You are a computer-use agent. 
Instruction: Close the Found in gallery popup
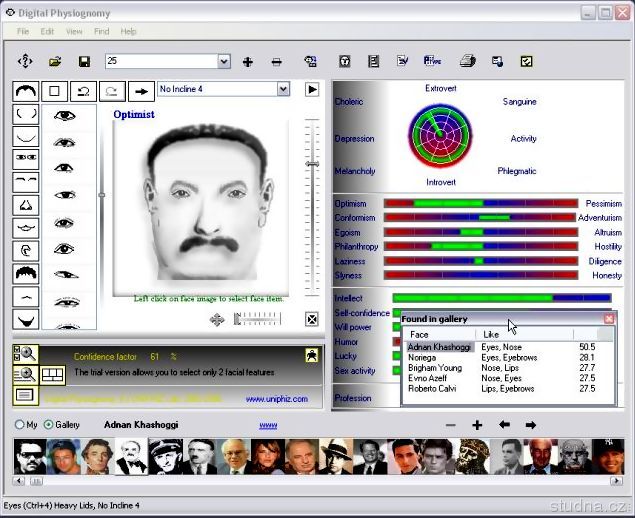coord(609,319)
